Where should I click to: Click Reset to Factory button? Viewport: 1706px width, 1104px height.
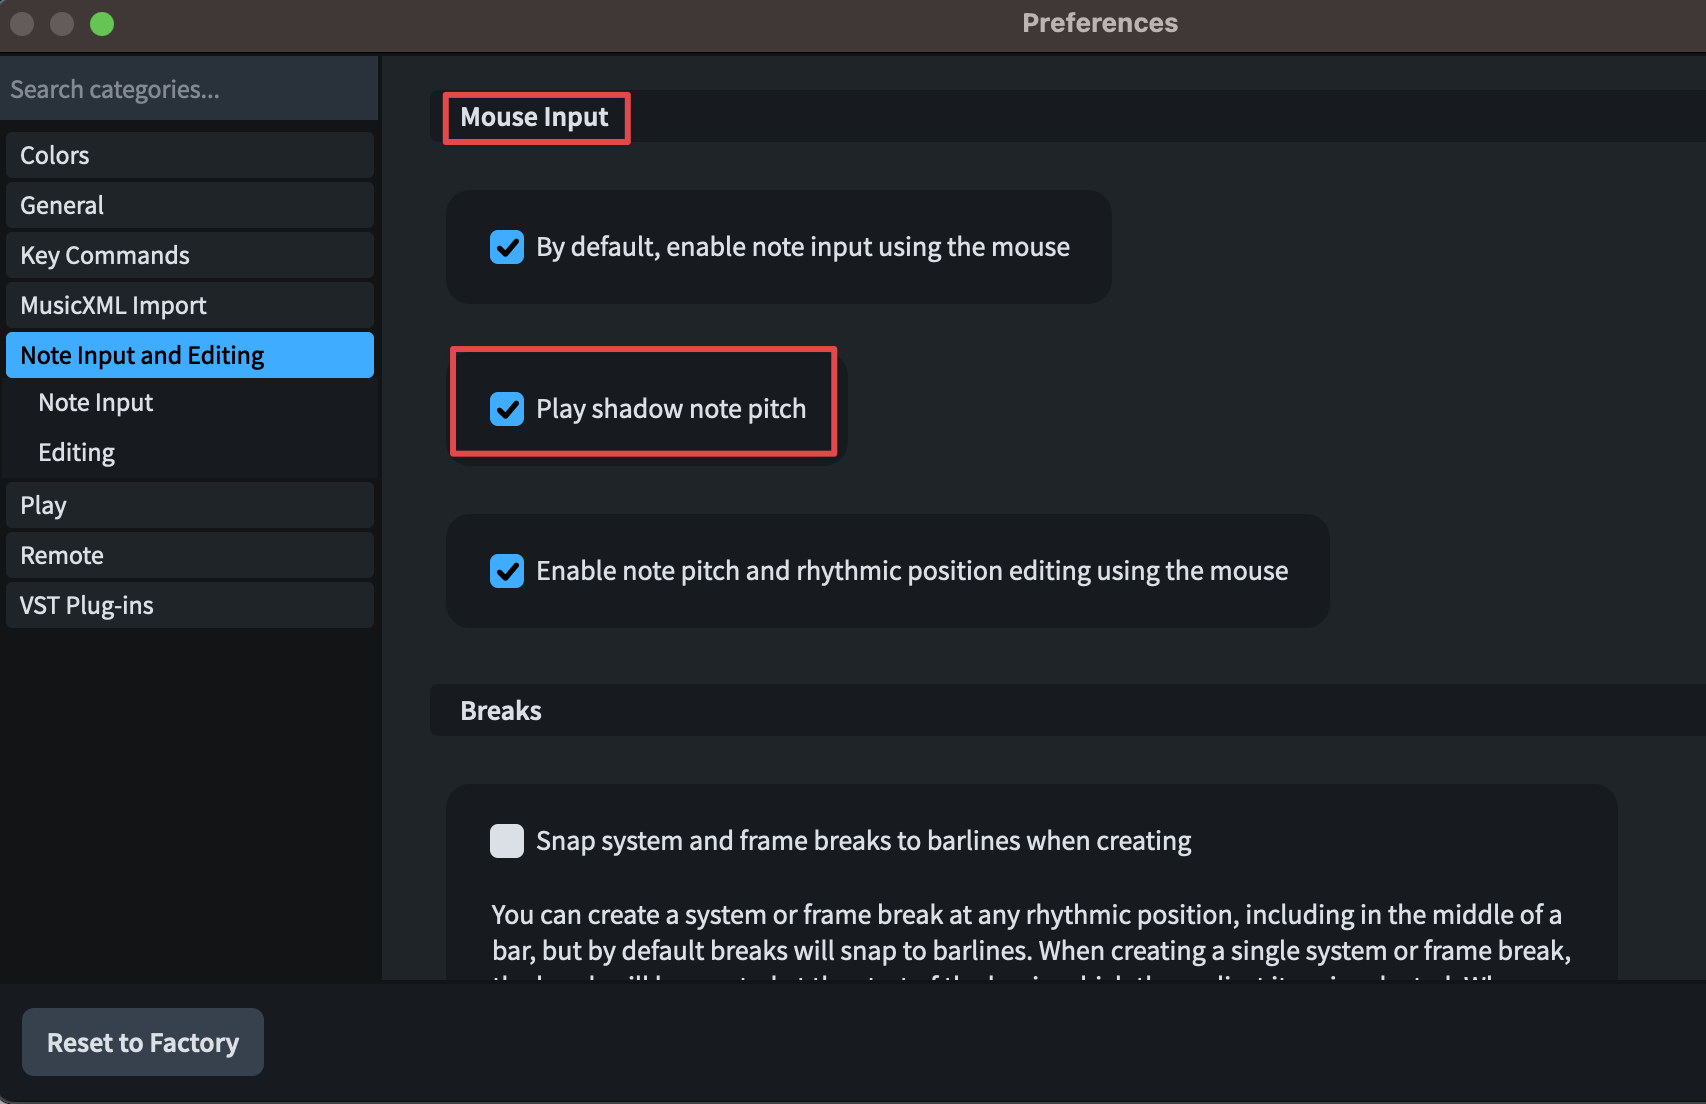click(143, 1043)
